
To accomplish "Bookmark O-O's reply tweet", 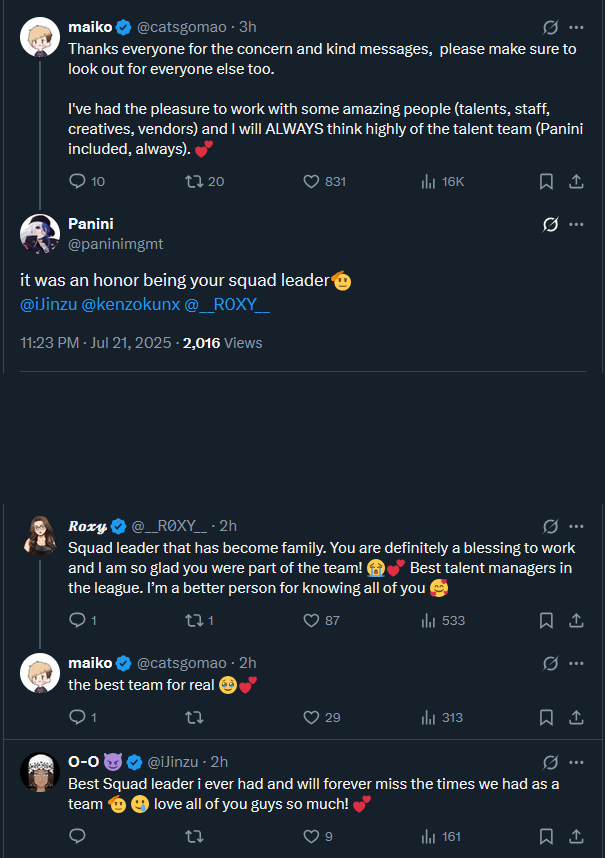I will point(546,836).
